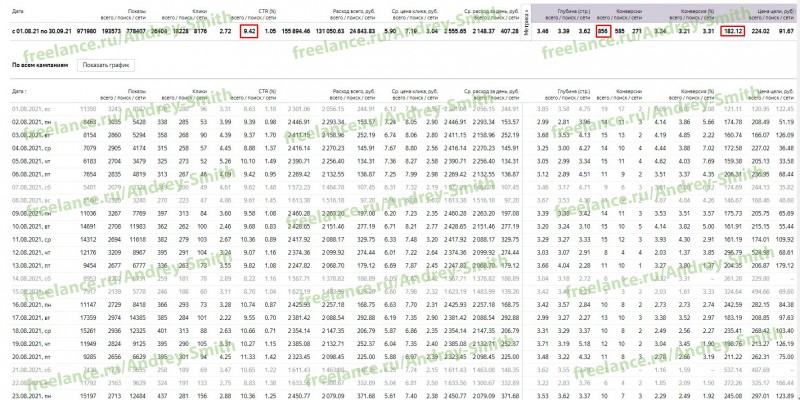The image size is (800, 400).
Task: Click Ср. цена клика, руб. daily table header
Action: pos(415,91)
